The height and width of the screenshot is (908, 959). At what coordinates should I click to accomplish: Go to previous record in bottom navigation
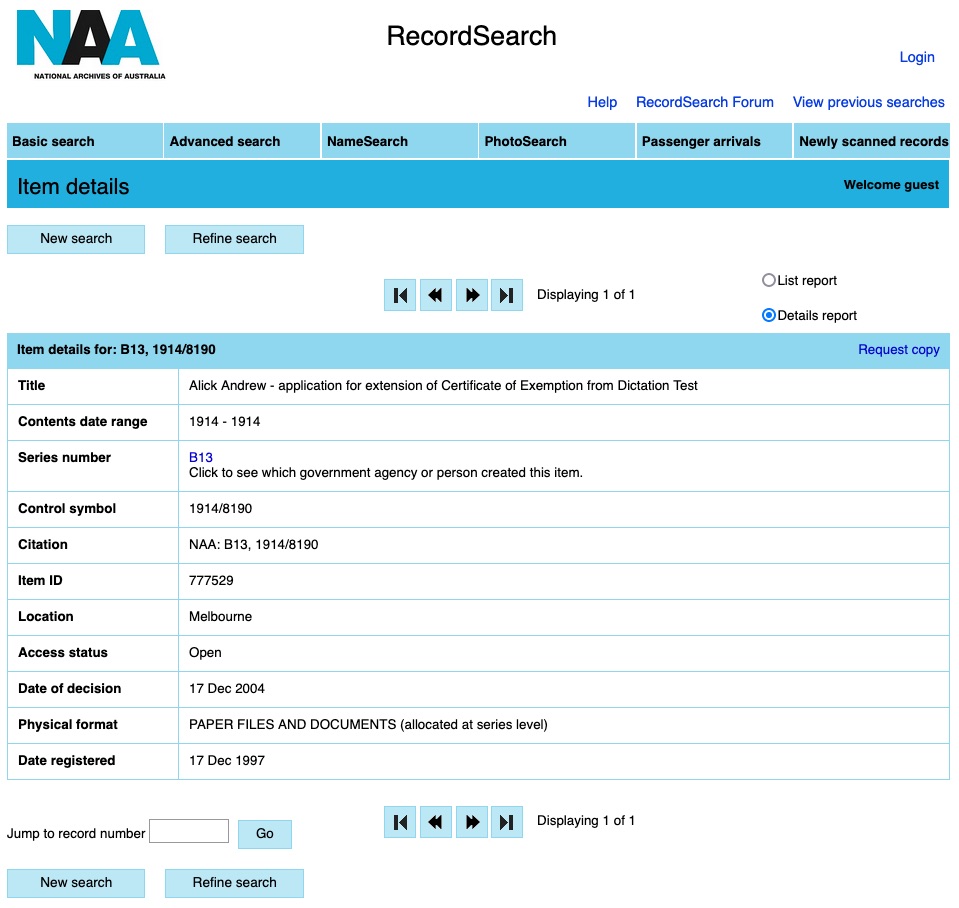click(435, 822)
